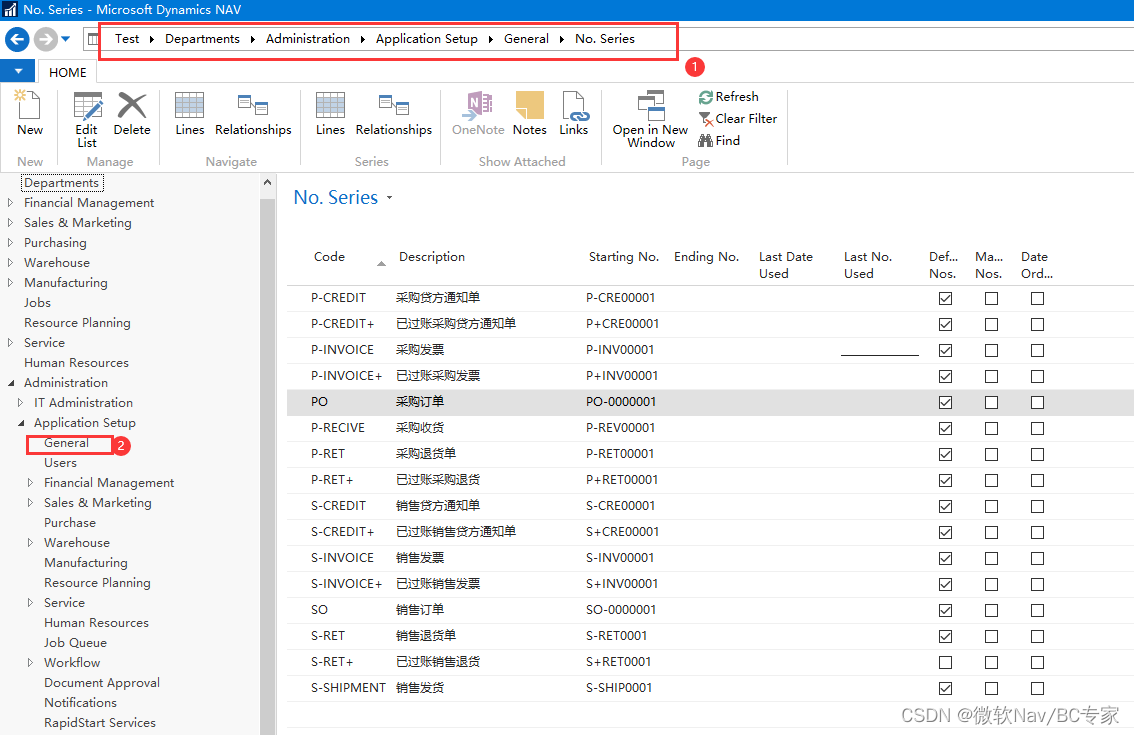Open General under Application Setup
This screenshot has width=1134, height=735.
click(67, 443)
